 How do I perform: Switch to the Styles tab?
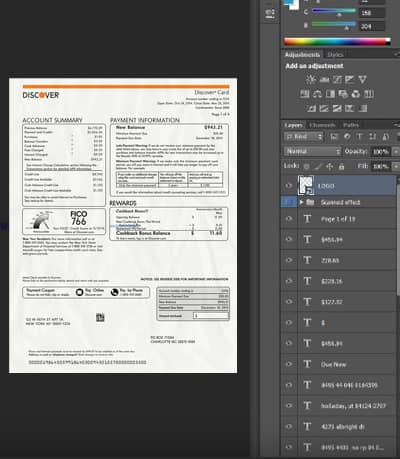tap(335, 55)
